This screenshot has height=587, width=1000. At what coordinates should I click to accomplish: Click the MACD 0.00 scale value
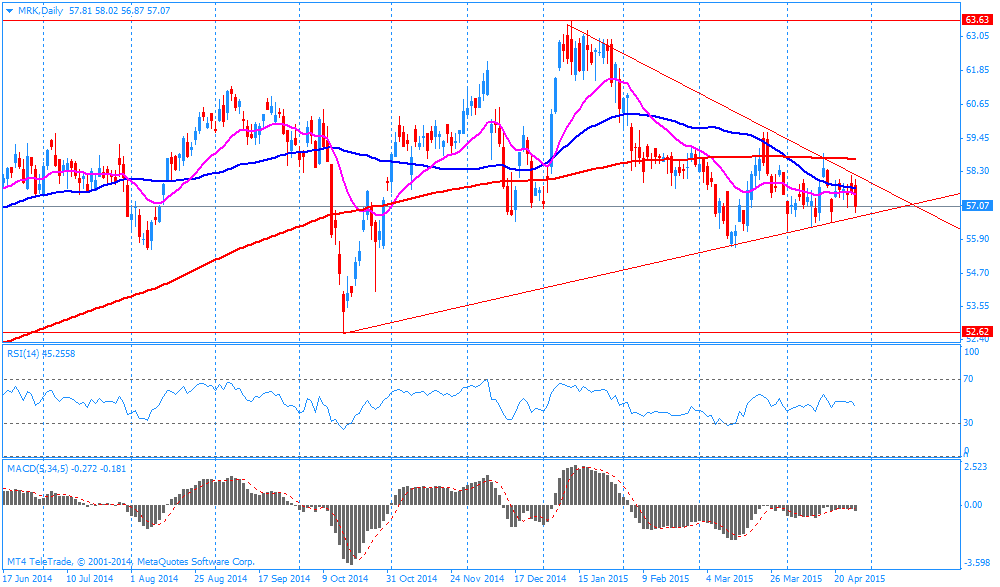[974, 505]
